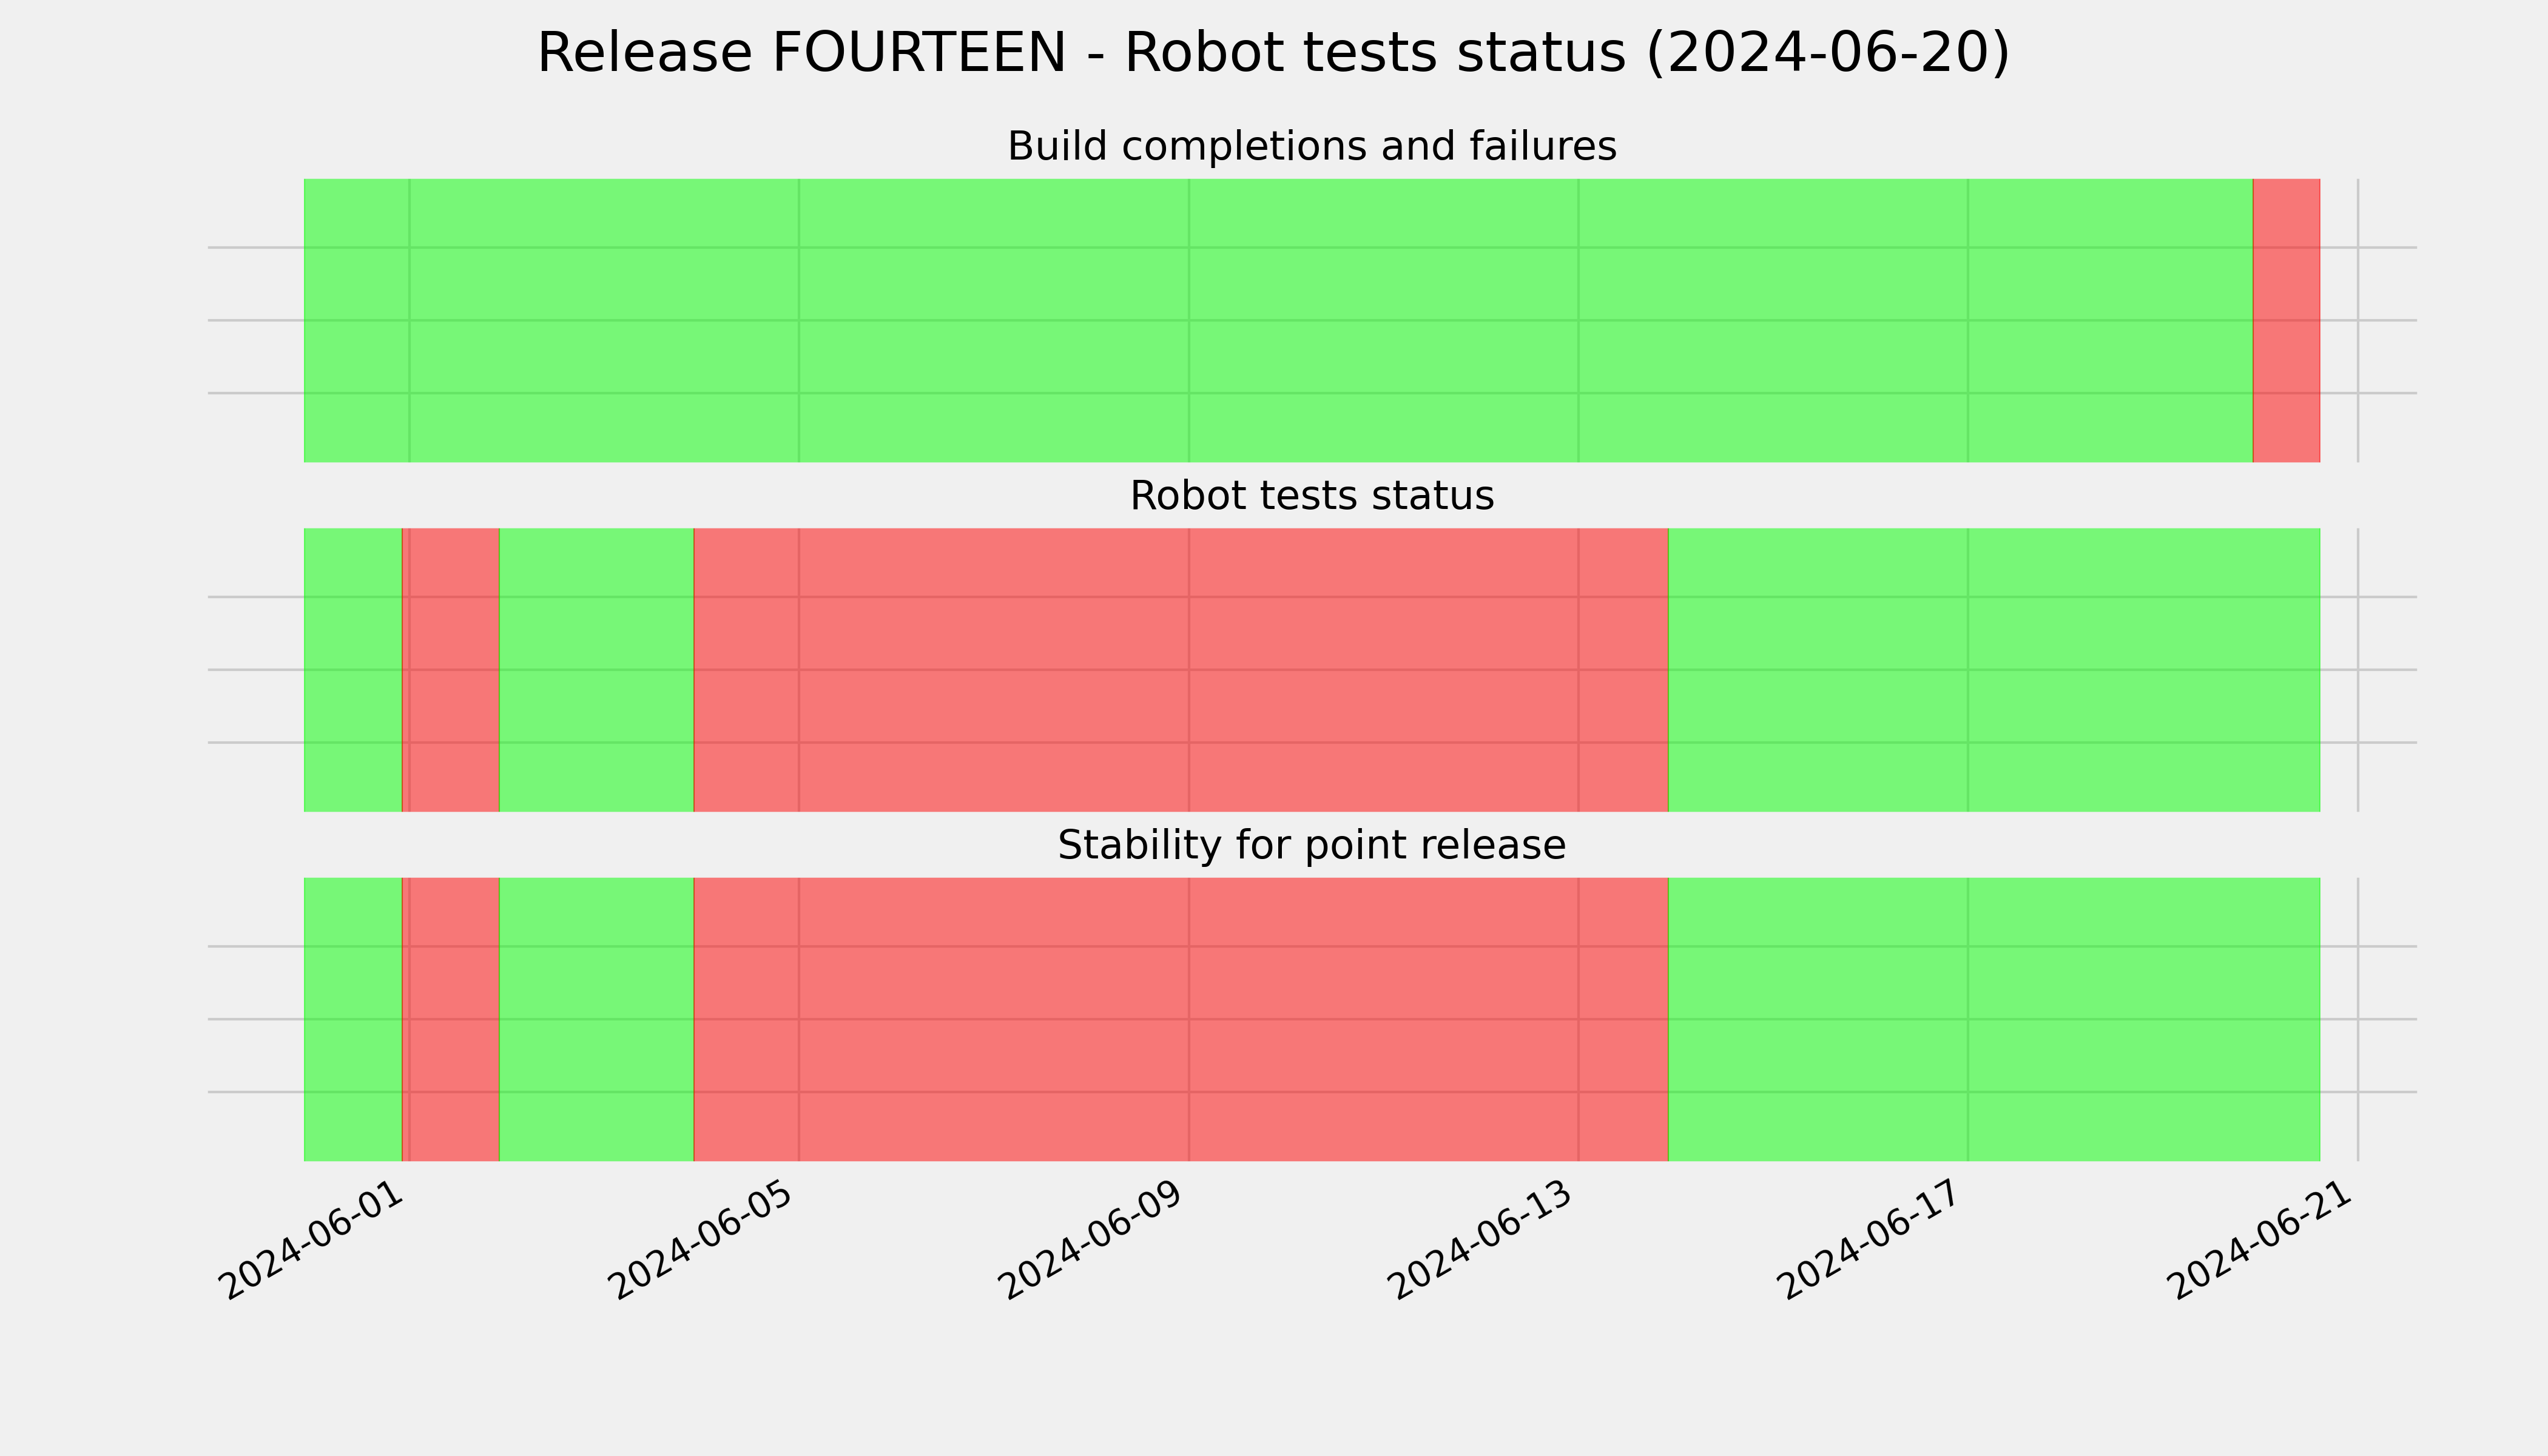The height and width of the screenshot is (1456, 2548).
Task: Click the main chart title text
Action: 1273,54
